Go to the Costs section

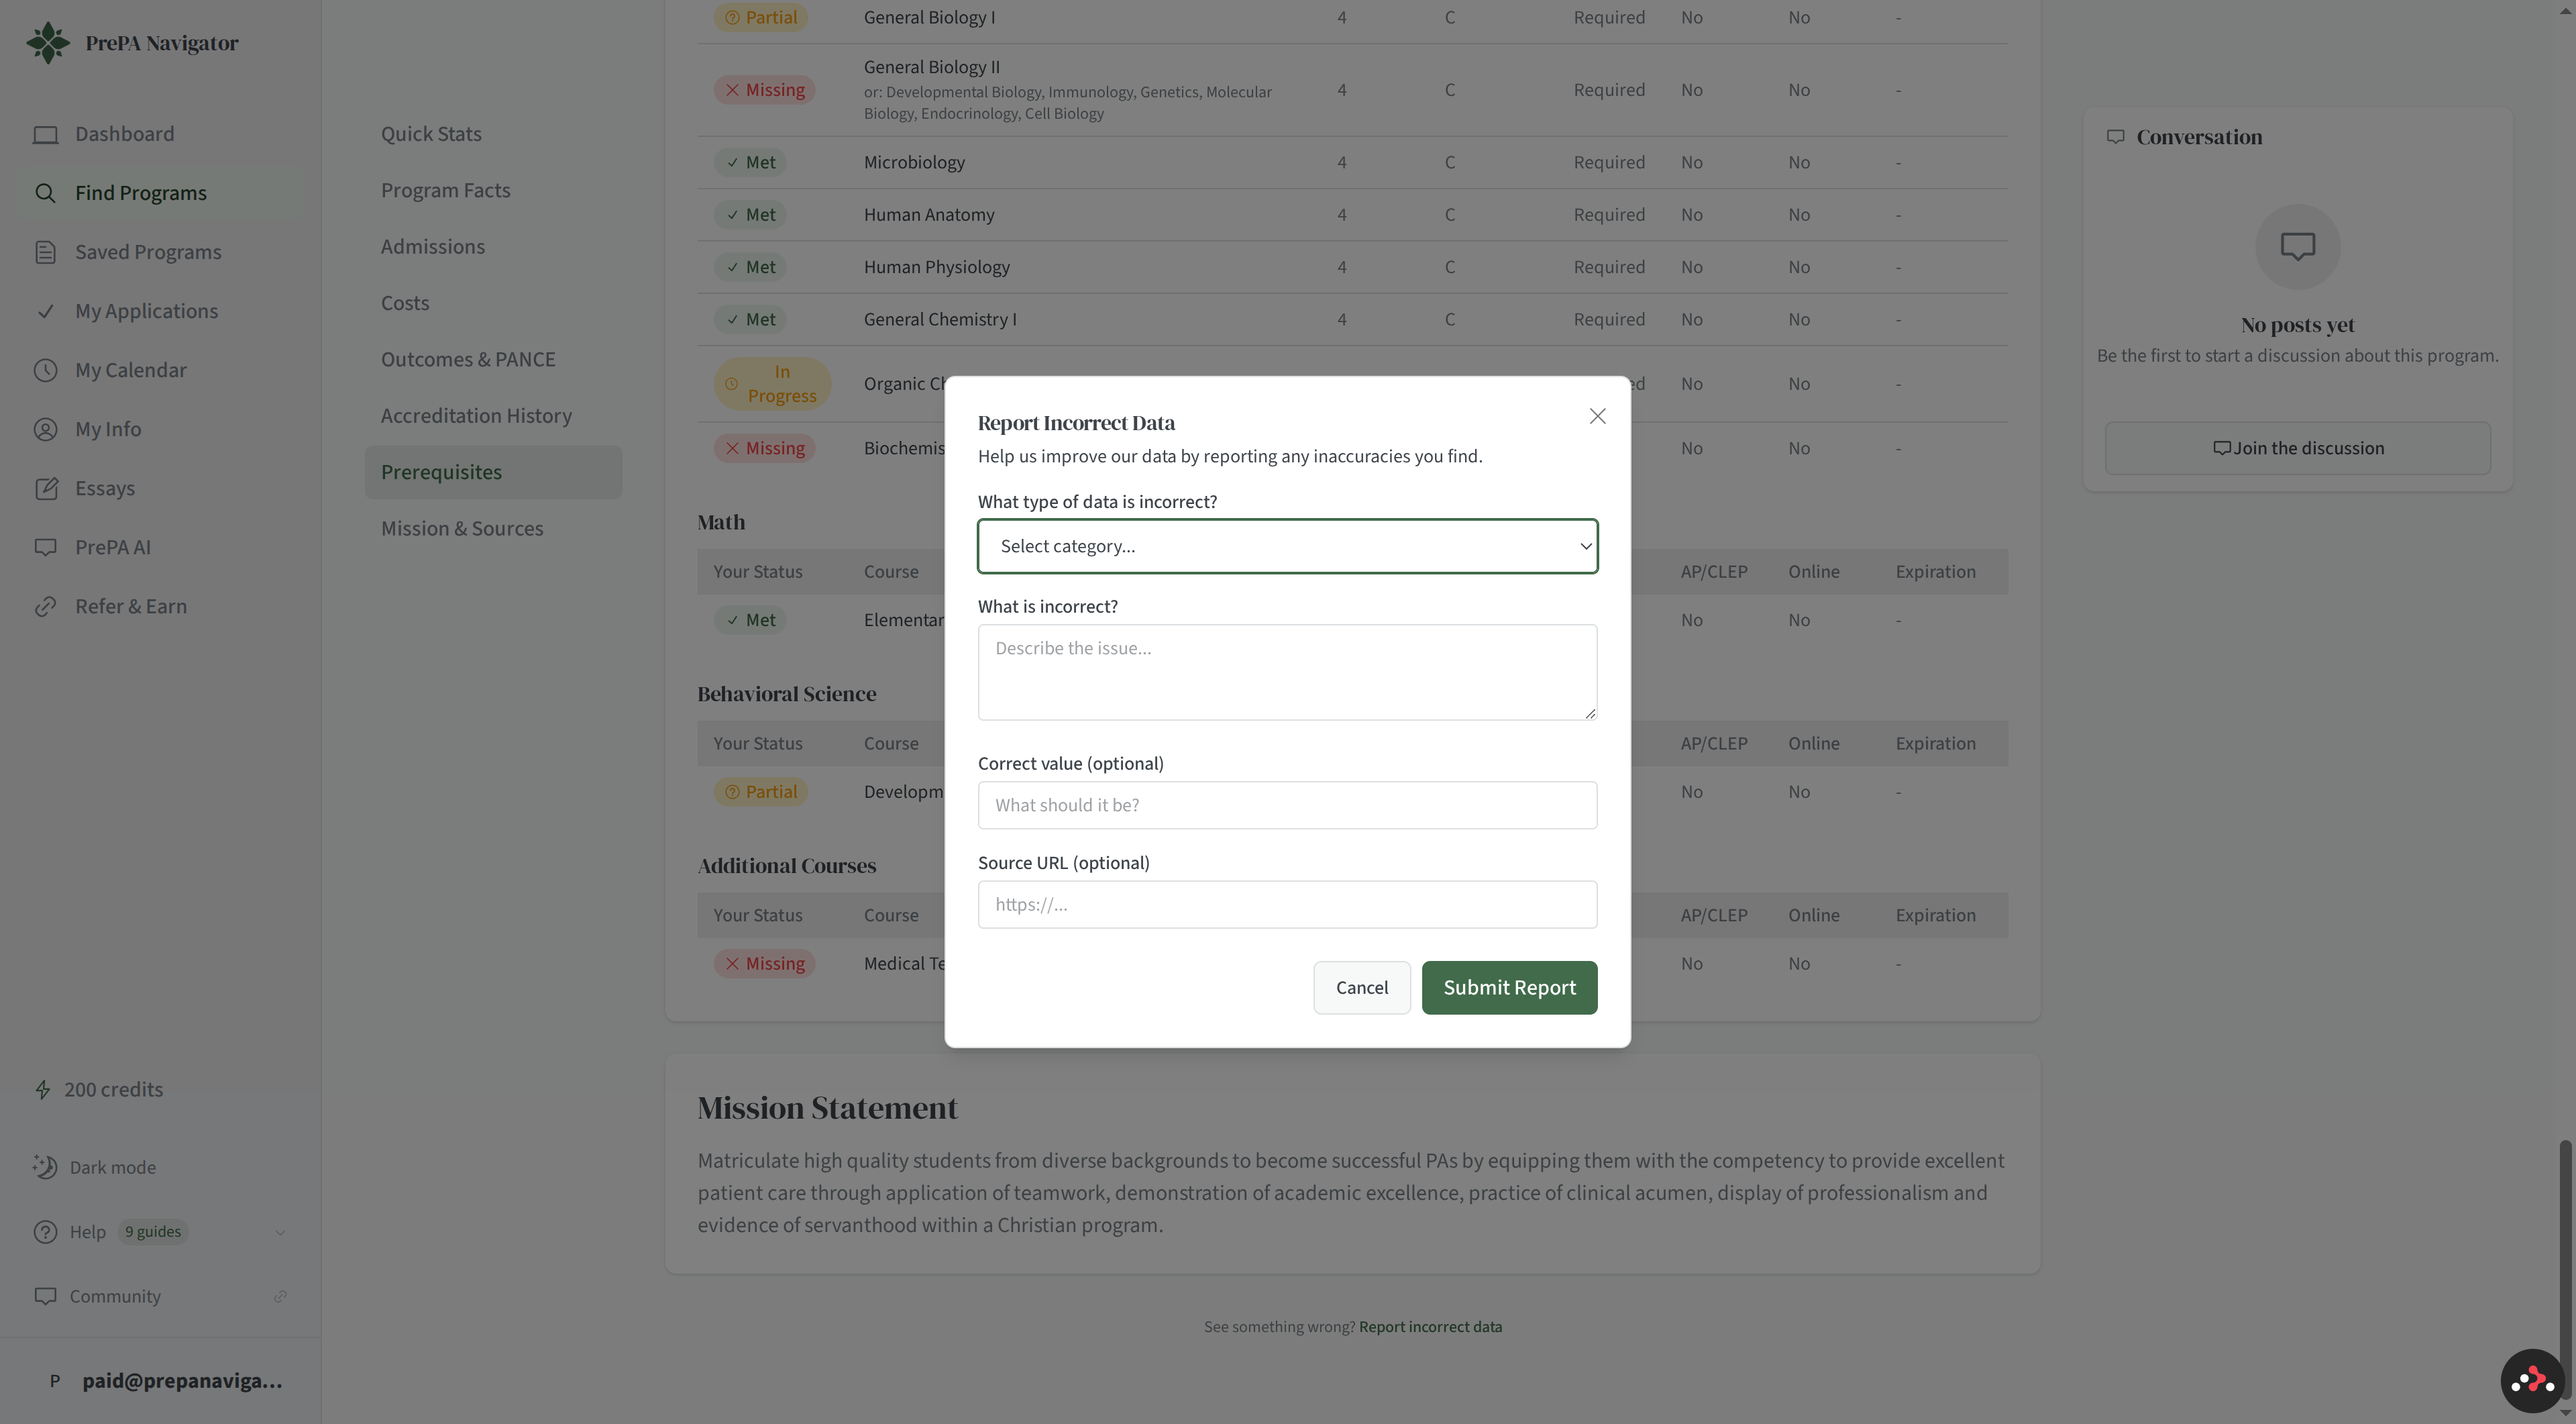pyautogui.click(x=404, y=303)
